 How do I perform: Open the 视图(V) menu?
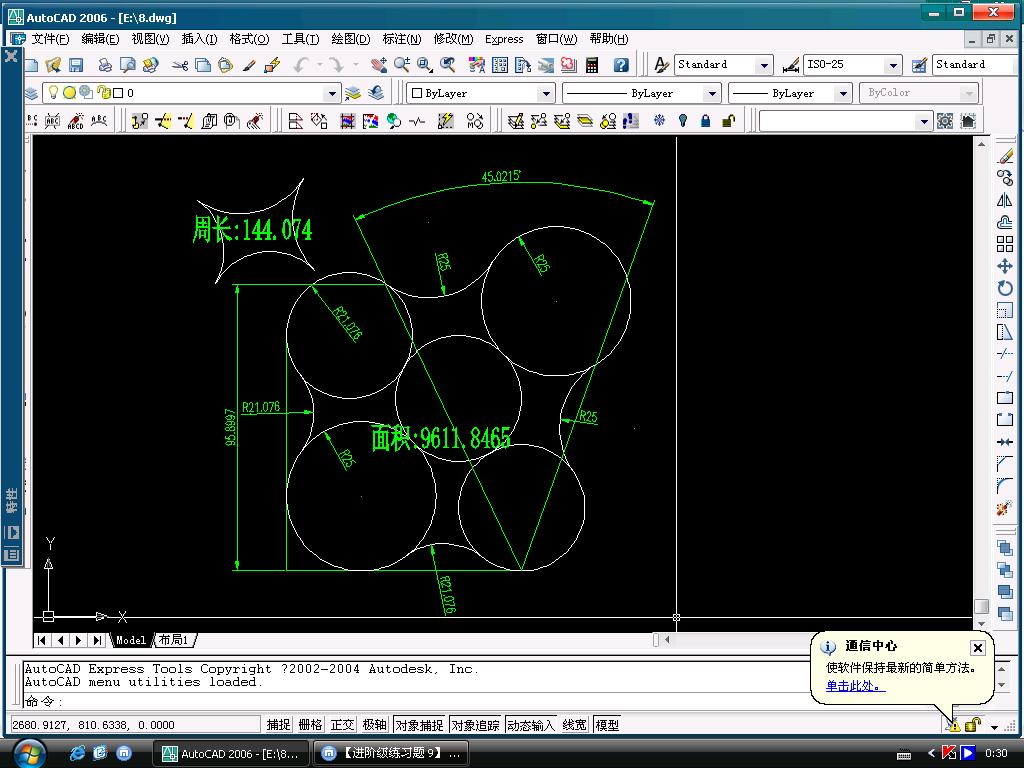pyautogui.click(x=150, y=39)
